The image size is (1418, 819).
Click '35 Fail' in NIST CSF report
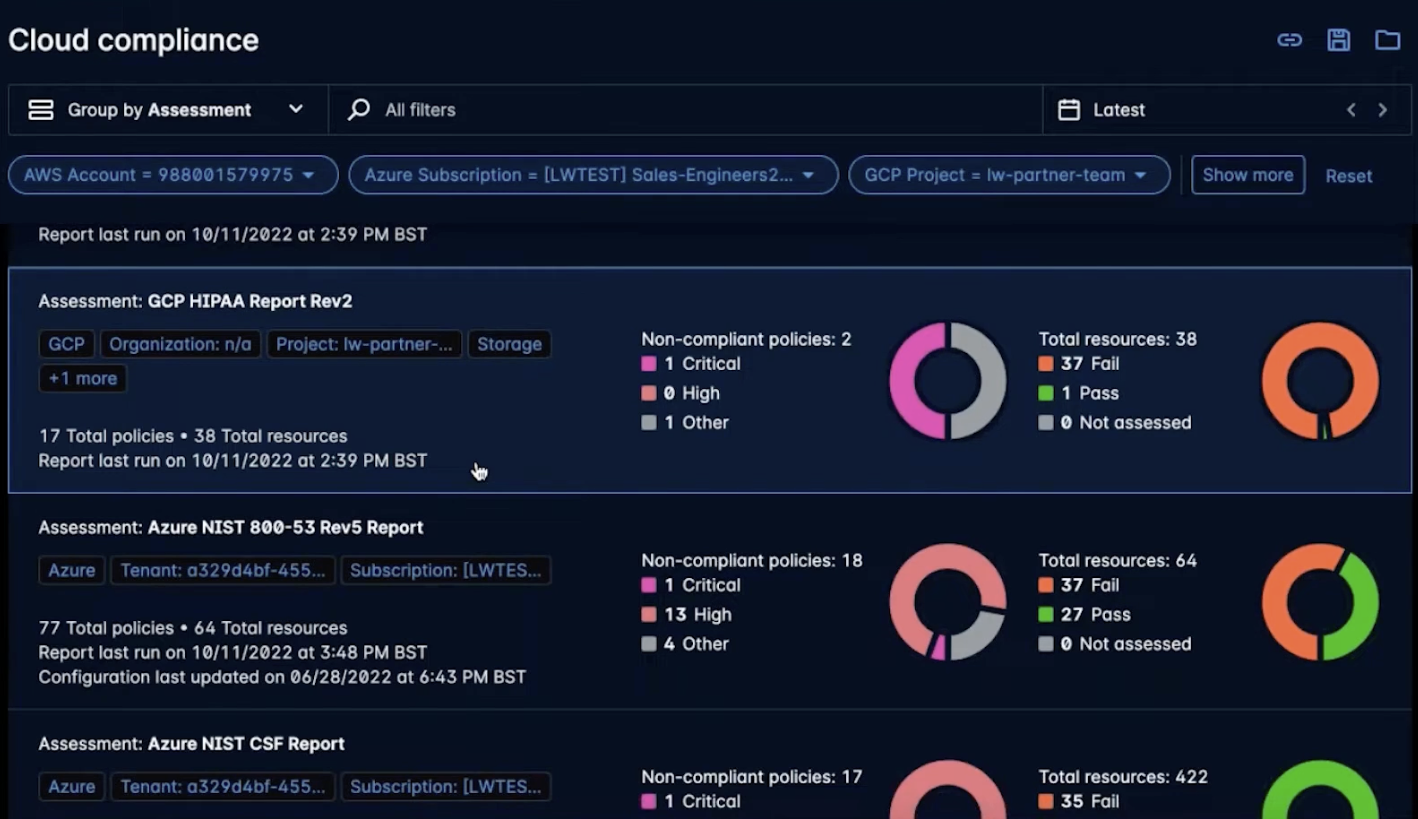point(1090,801)
